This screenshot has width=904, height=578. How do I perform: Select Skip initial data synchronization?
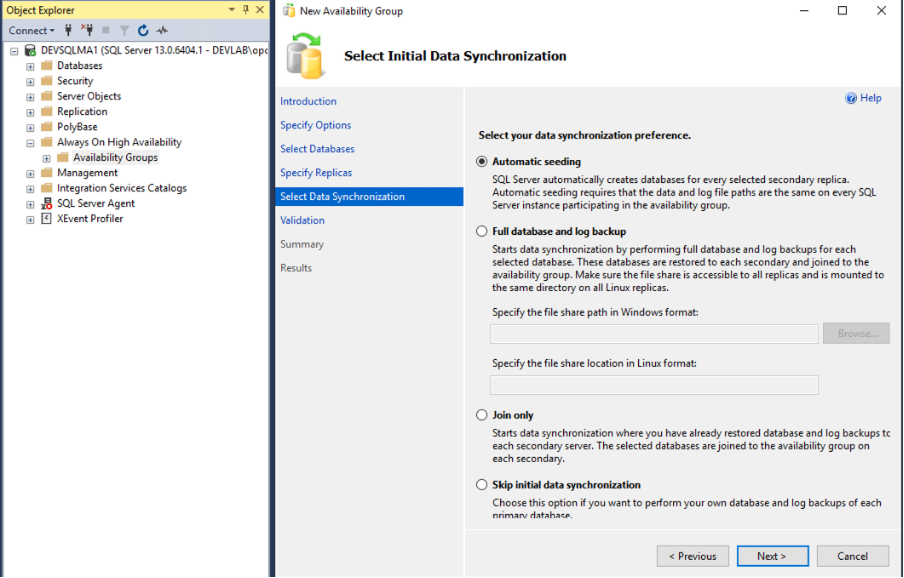tap(481, 485)
